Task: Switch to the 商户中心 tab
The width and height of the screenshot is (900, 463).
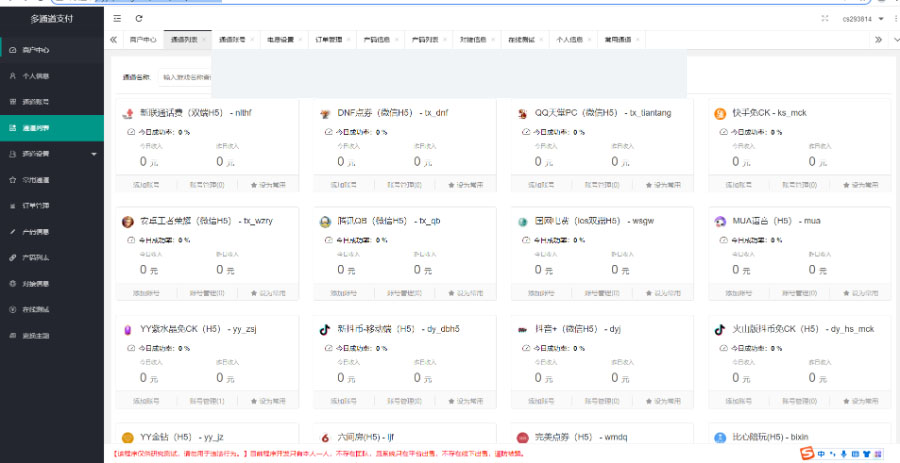Action: coord(143,40)
